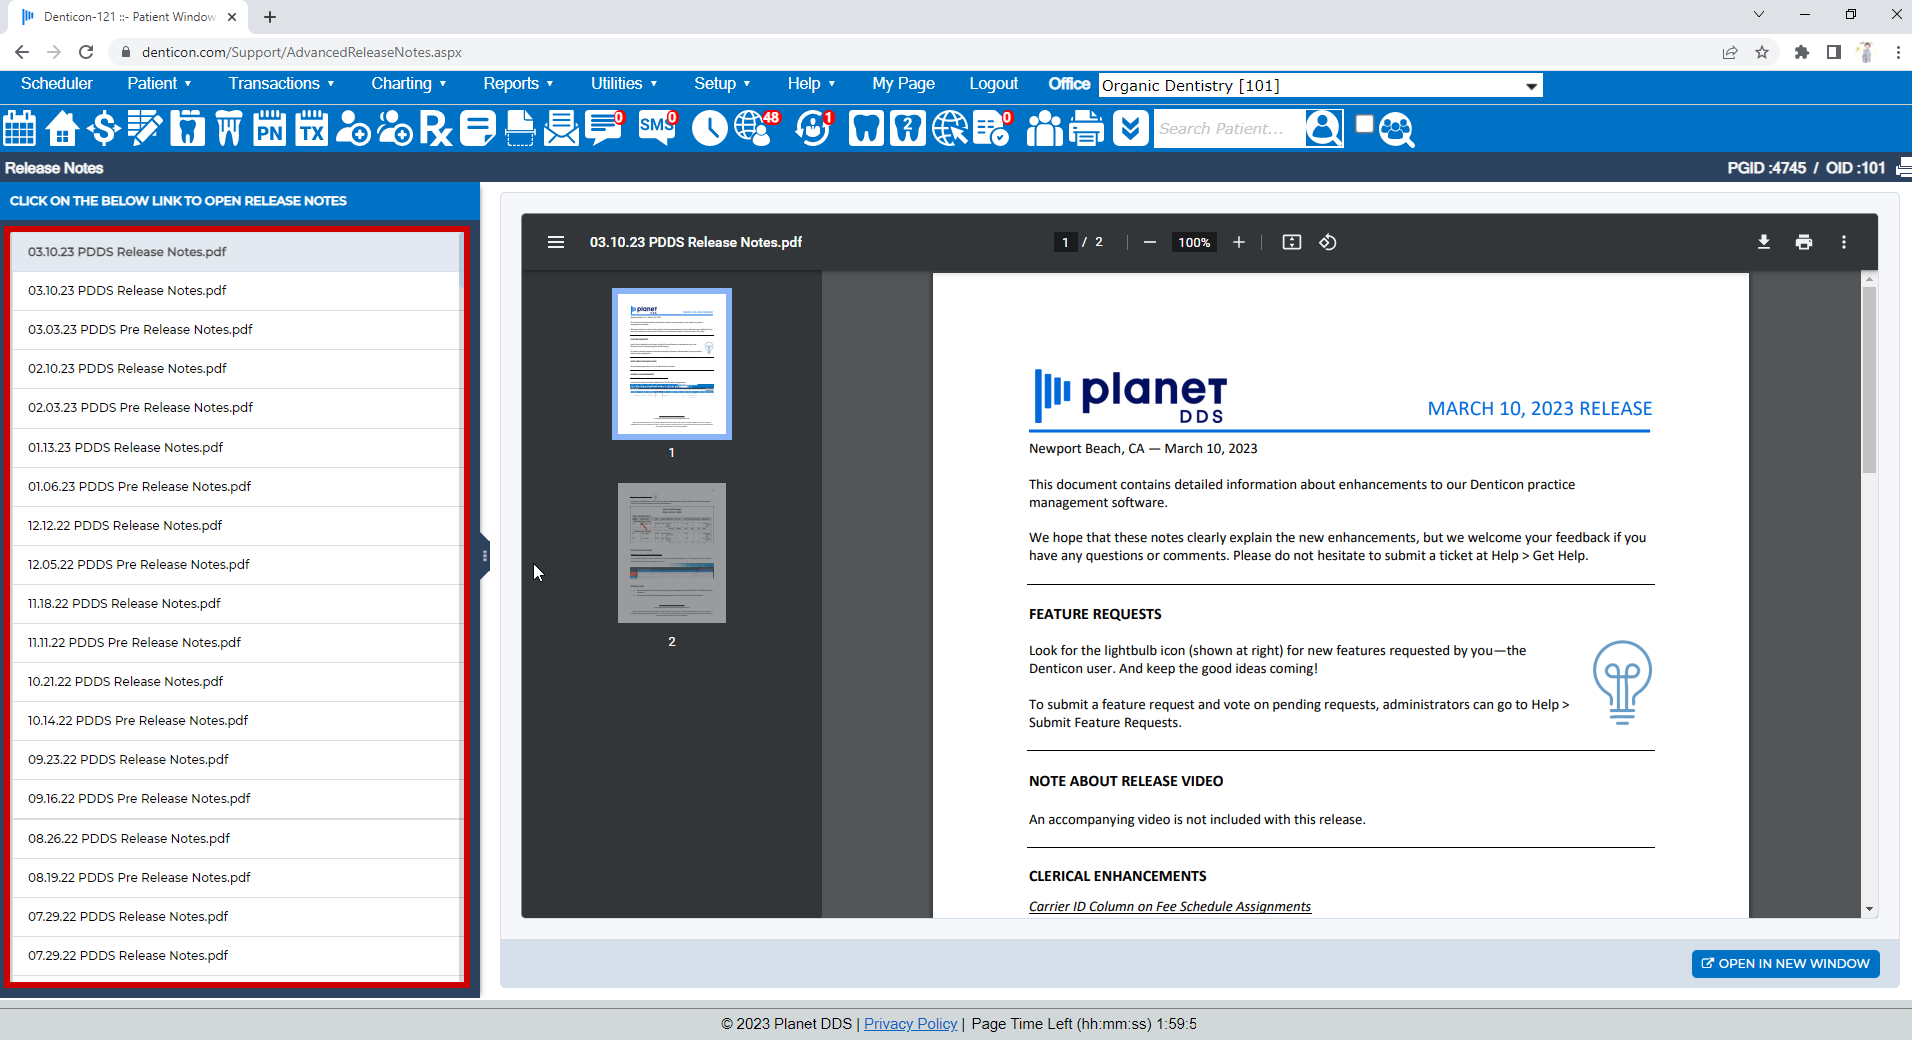Open the TX treatment plan icon
The image size is (1912, 1040).
312,129
